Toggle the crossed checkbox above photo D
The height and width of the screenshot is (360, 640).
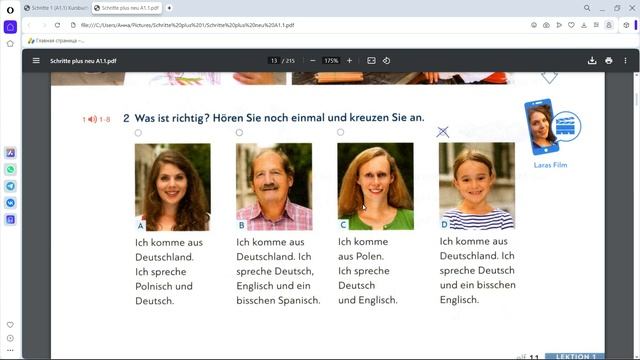click(x=442, y=132)
